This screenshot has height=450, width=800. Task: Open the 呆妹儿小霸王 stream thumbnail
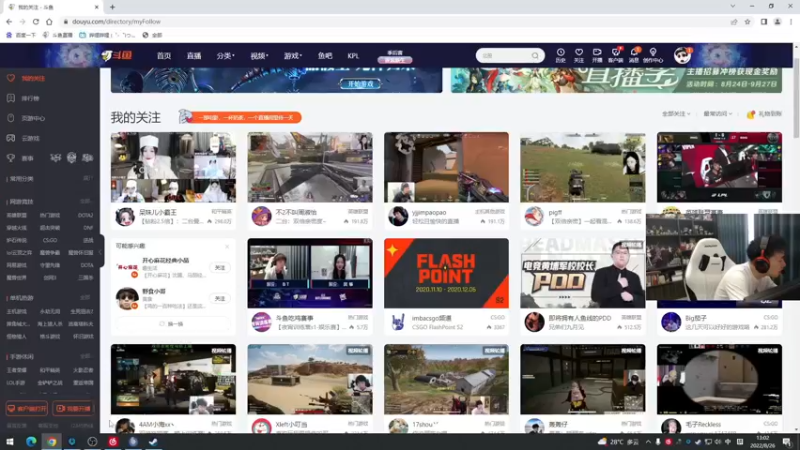coord(173,167)
